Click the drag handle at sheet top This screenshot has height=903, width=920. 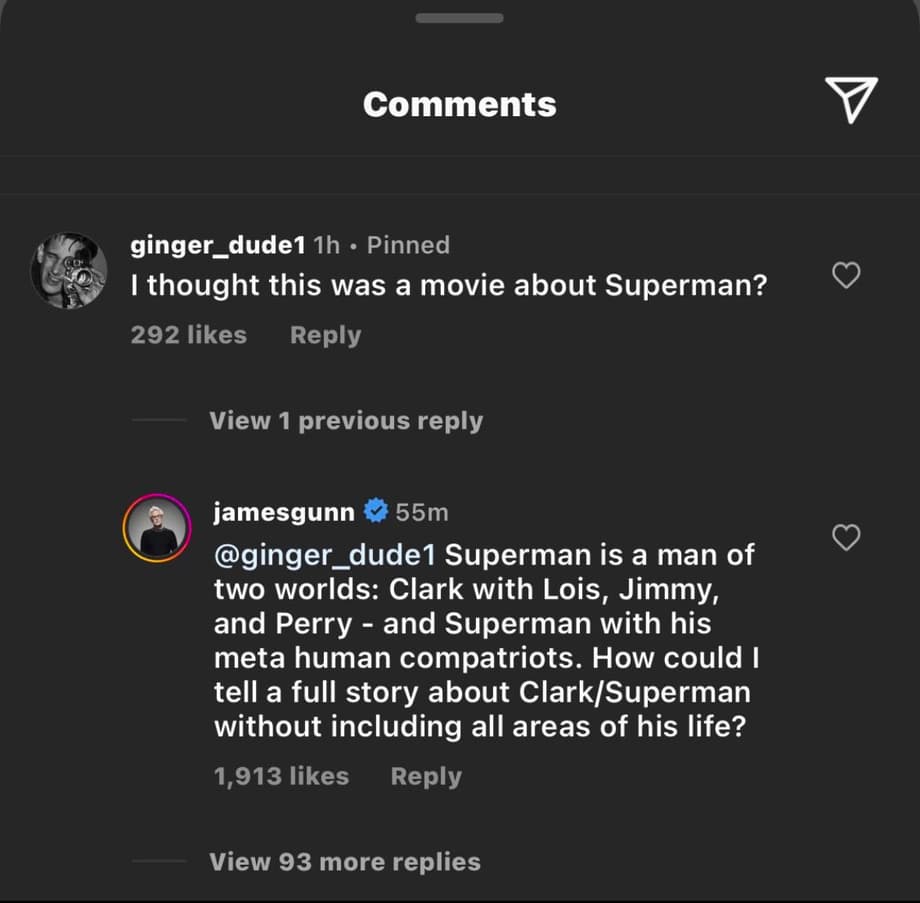point(460,18)
